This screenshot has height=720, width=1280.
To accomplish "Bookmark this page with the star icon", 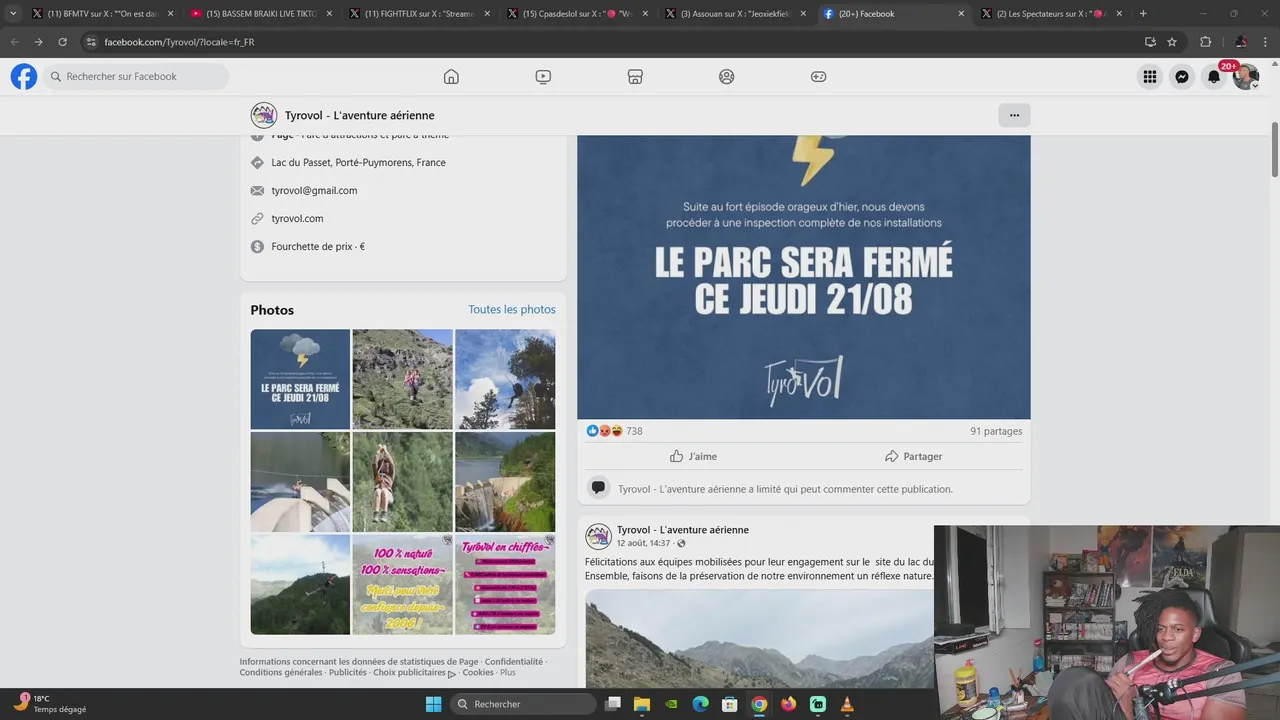I will click(1172, 42).
